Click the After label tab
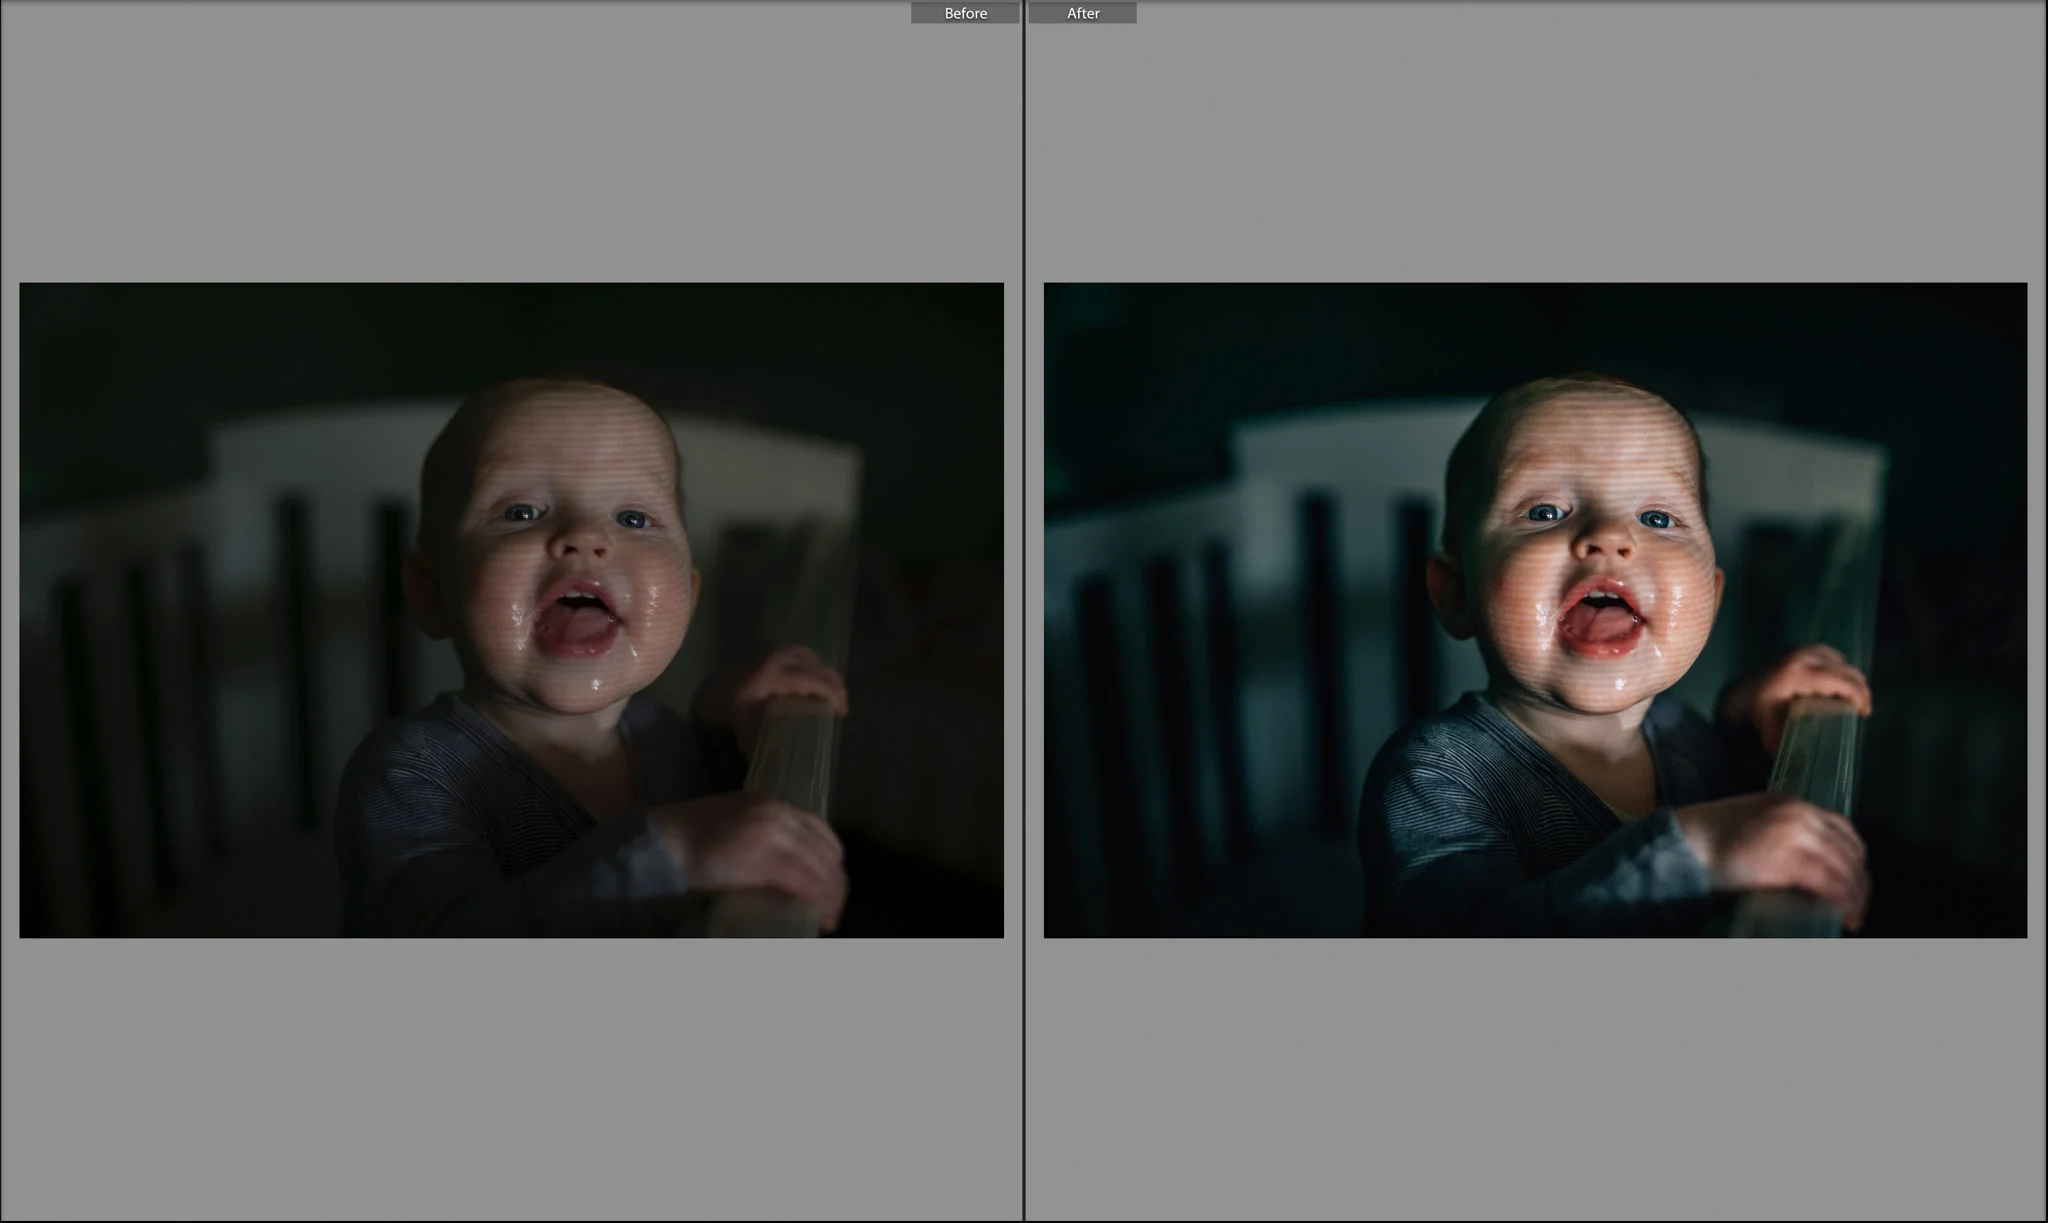 [1083, 13]
